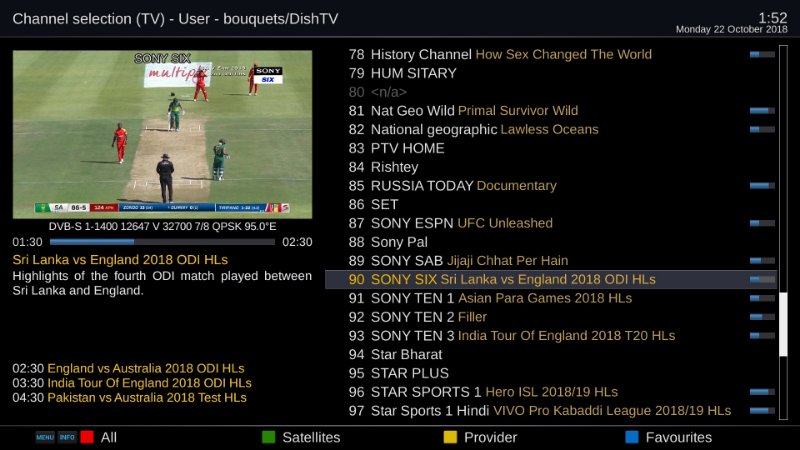Open the blue Favourites button
800x450 pixels.
632,437
